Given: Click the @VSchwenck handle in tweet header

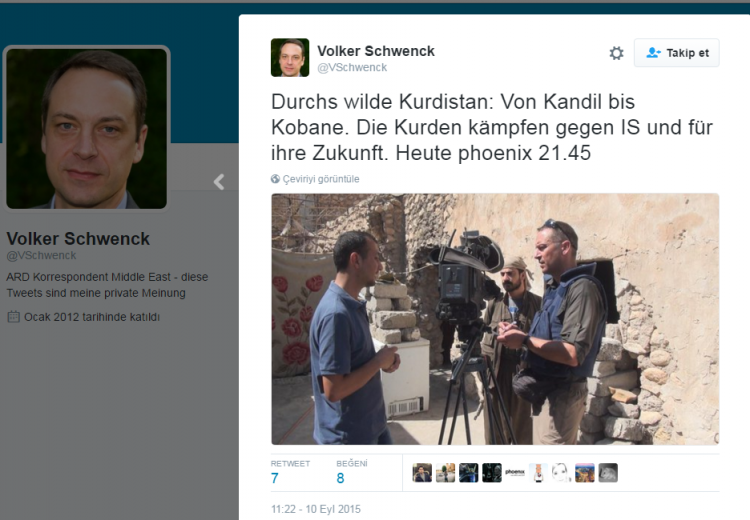Looking at the screenshot, I should point(352,67).
